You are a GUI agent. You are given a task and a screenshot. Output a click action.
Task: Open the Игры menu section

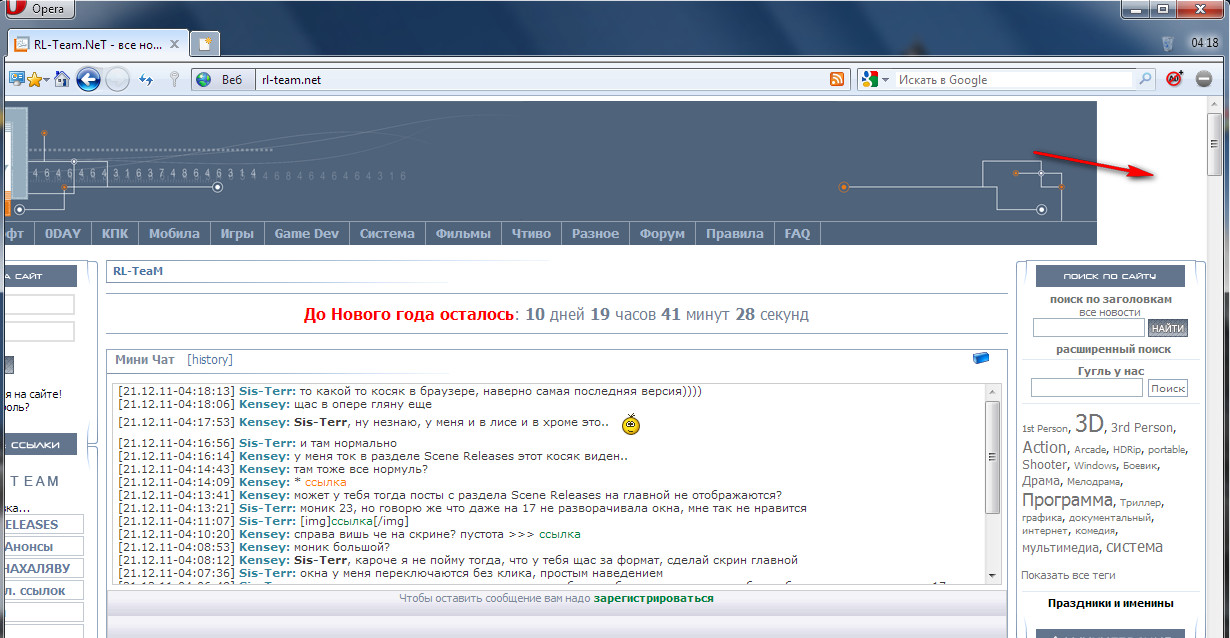[x=237, y=233]
